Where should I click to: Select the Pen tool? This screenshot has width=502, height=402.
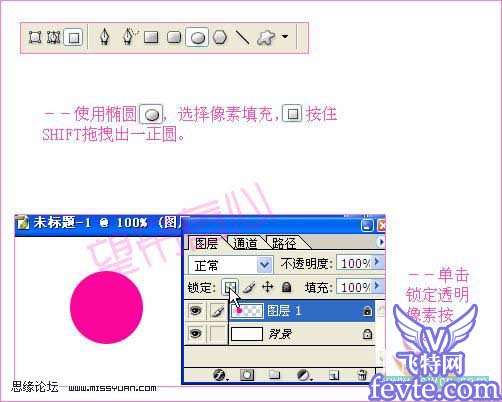(105, 37)
